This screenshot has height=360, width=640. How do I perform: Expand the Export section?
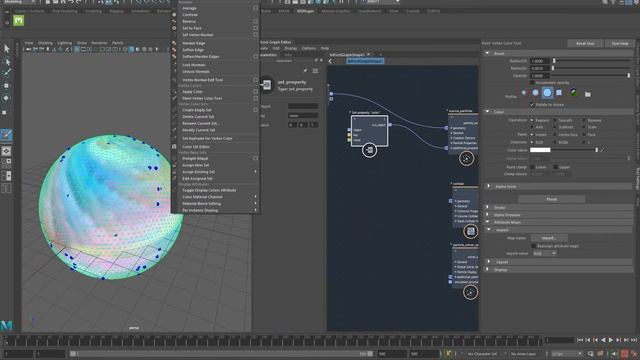point(489,262)
